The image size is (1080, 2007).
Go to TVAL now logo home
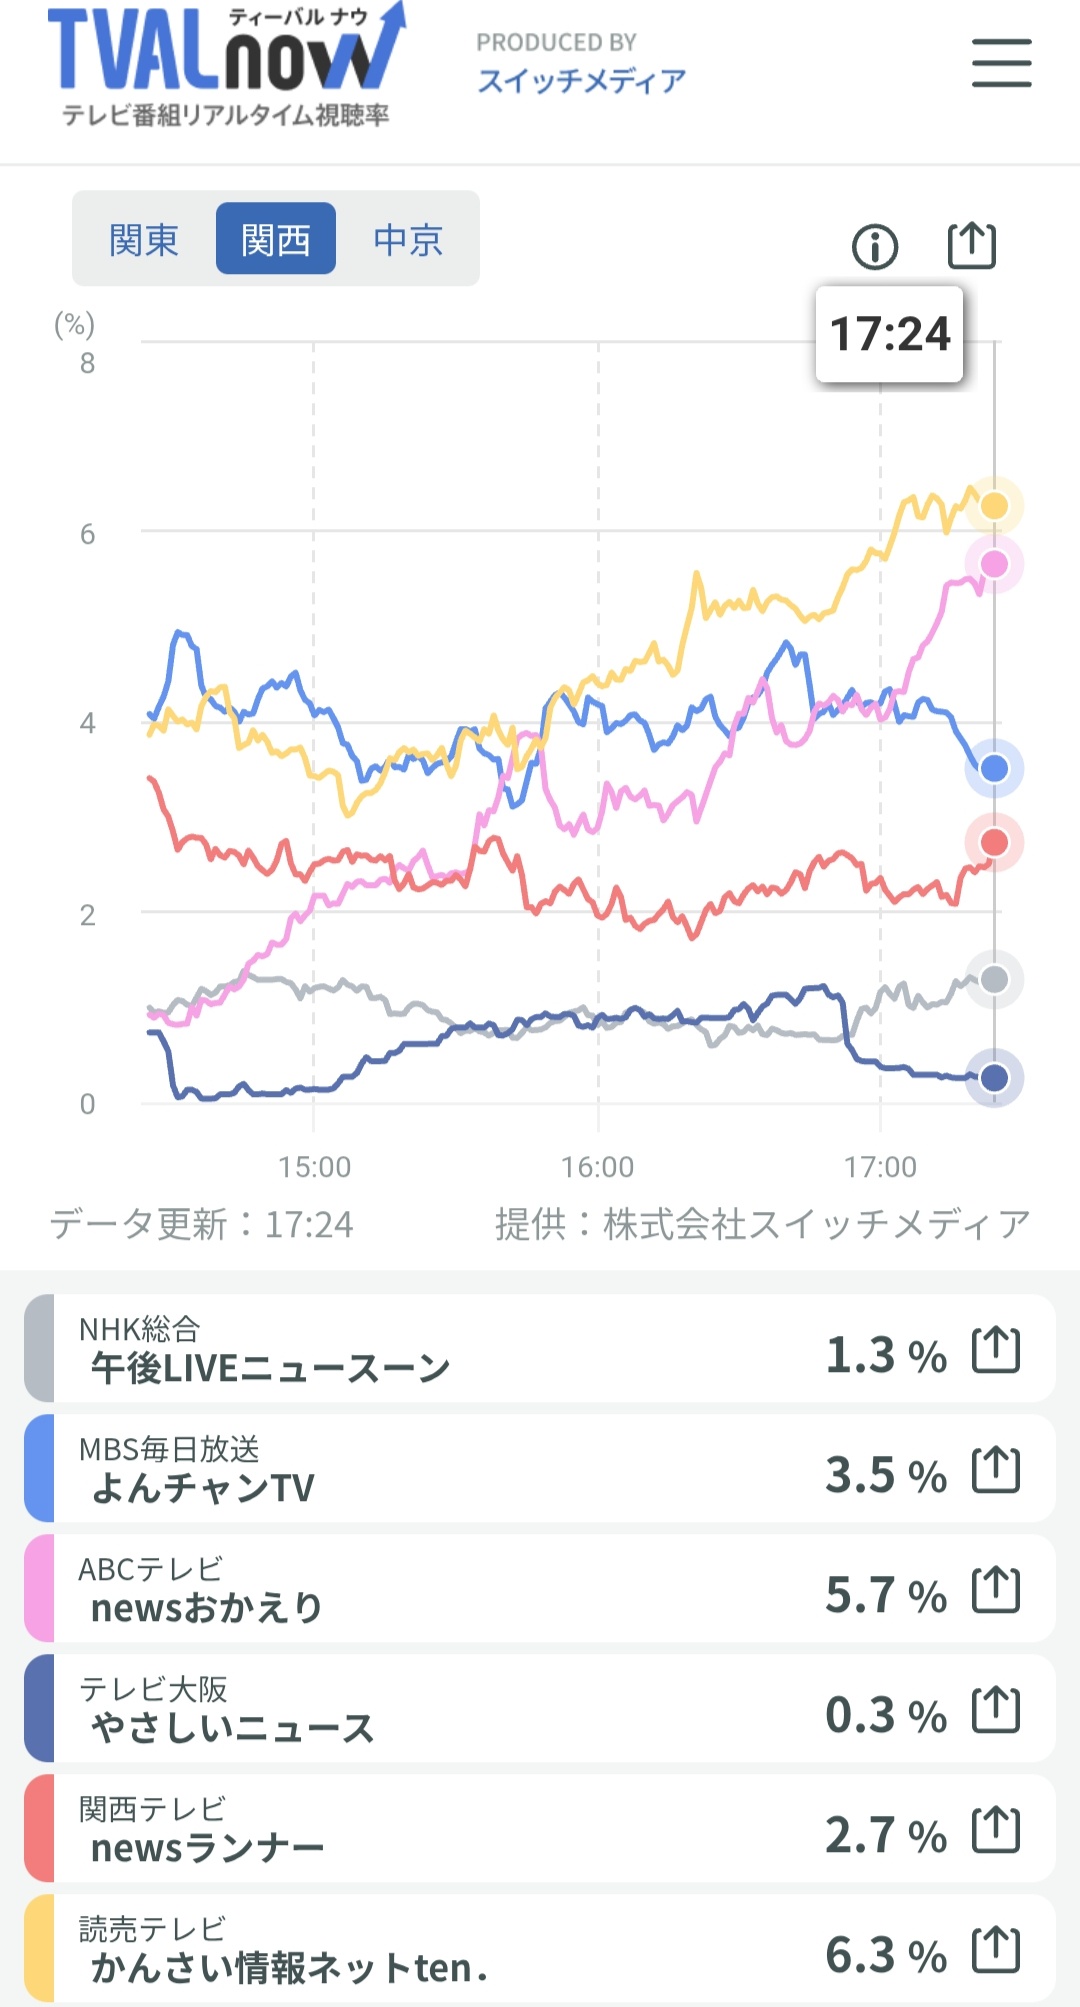tap(226, 65)
